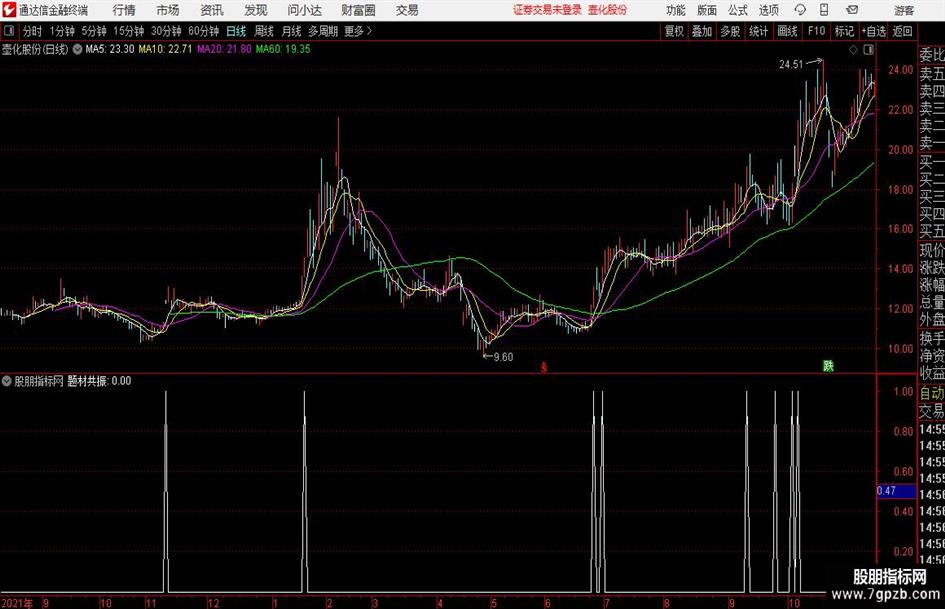Click the 返回 button
Screen dimensions: 945x609
pos(902,31)
